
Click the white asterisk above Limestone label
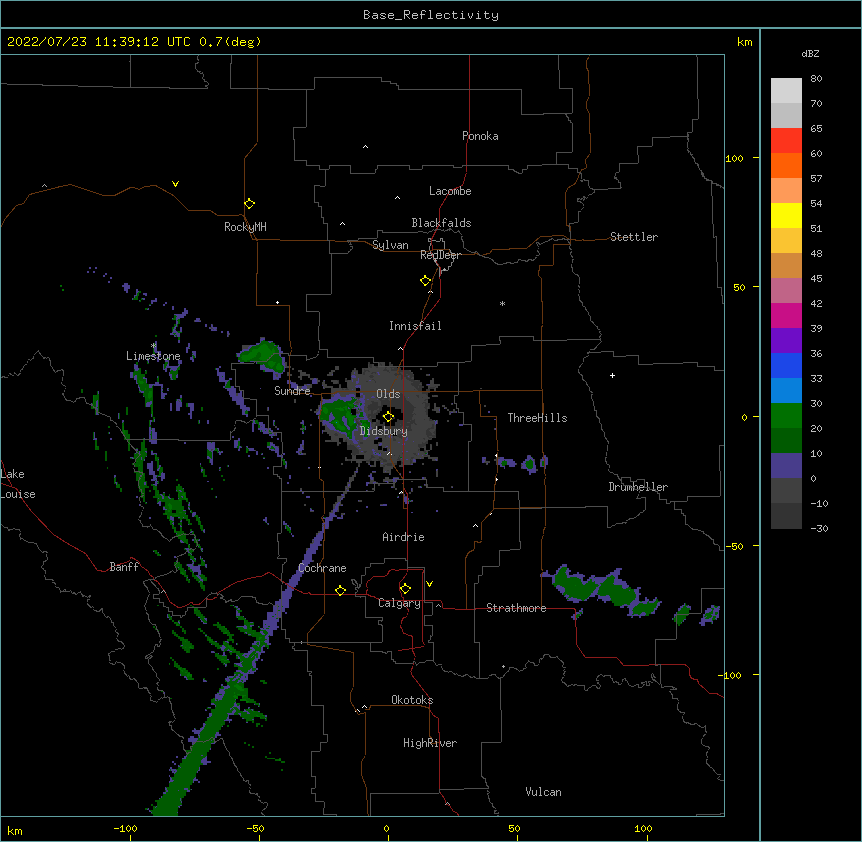[154, 346]
